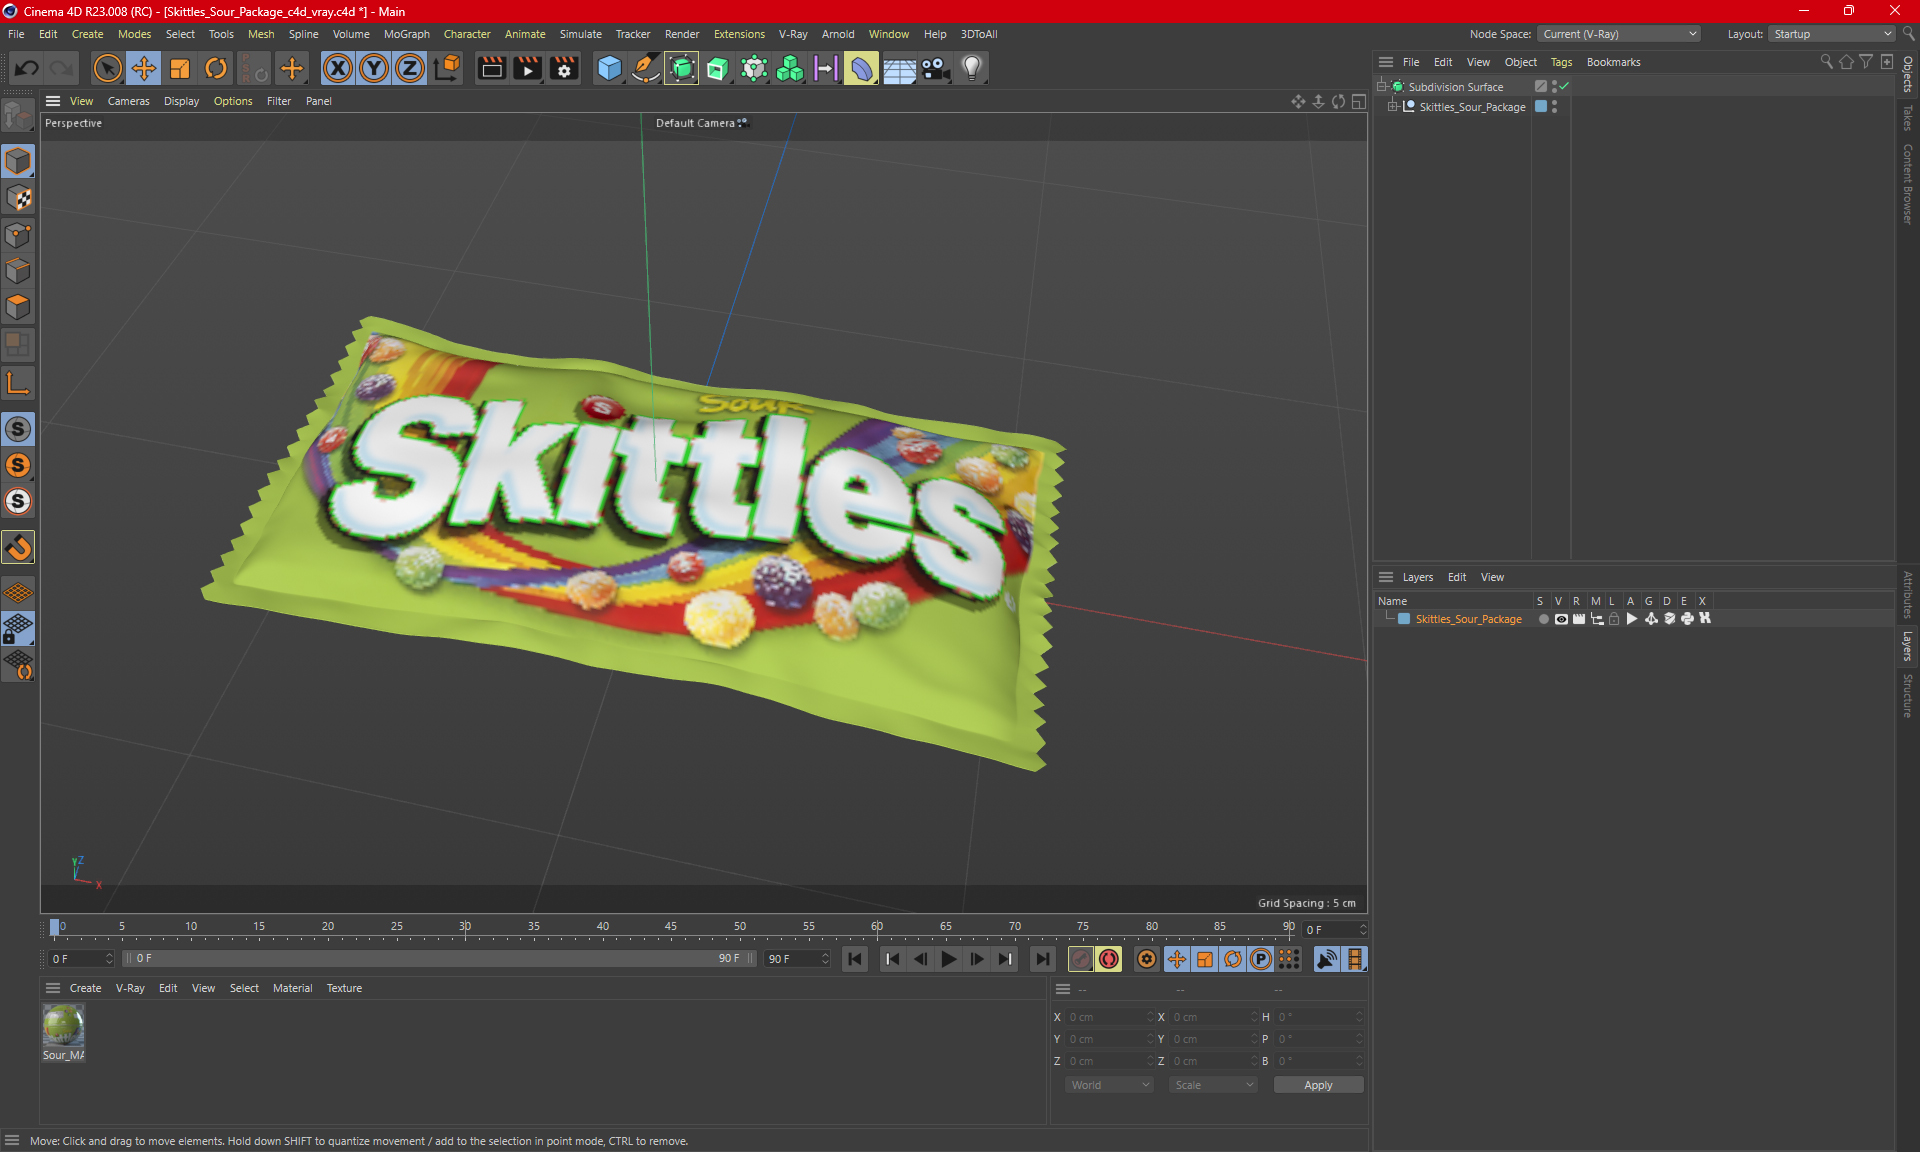Image resolution: width=1920 pixels, height=1152 pixels.
Task: Toggle Subdivision Surface visibility dots
Action: pos(1554,87)
